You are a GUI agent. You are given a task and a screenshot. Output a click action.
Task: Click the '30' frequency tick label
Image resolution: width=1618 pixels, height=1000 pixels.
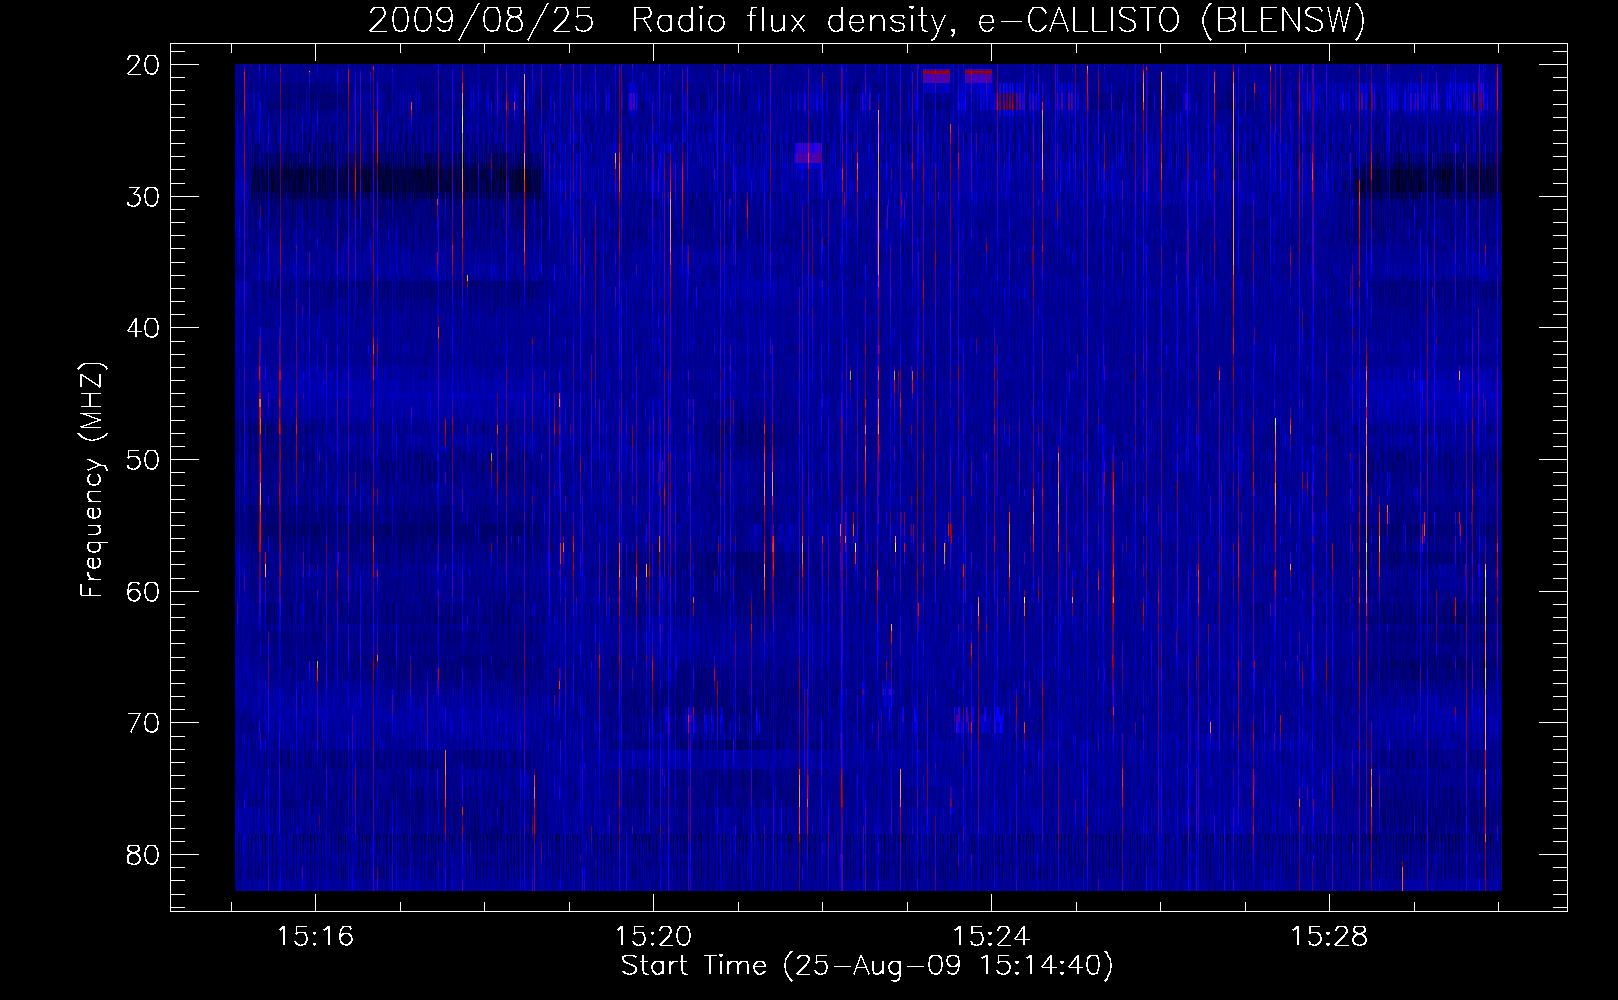point(143,197)
